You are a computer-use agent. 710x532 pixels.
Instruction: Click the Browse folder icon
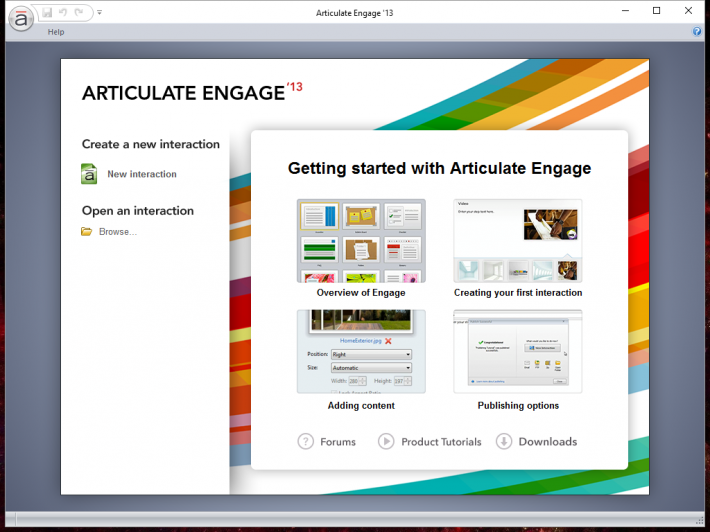coord(86,231)
